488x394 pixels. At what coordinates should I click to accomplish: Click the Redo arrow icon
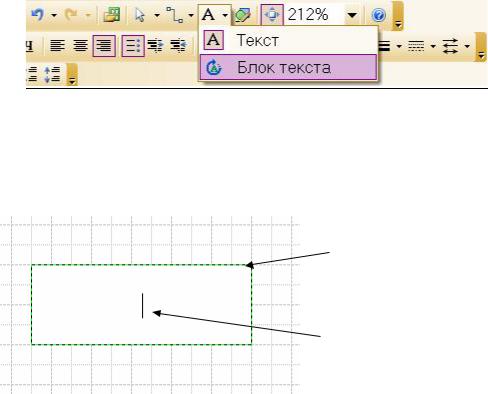pos(71,15)
